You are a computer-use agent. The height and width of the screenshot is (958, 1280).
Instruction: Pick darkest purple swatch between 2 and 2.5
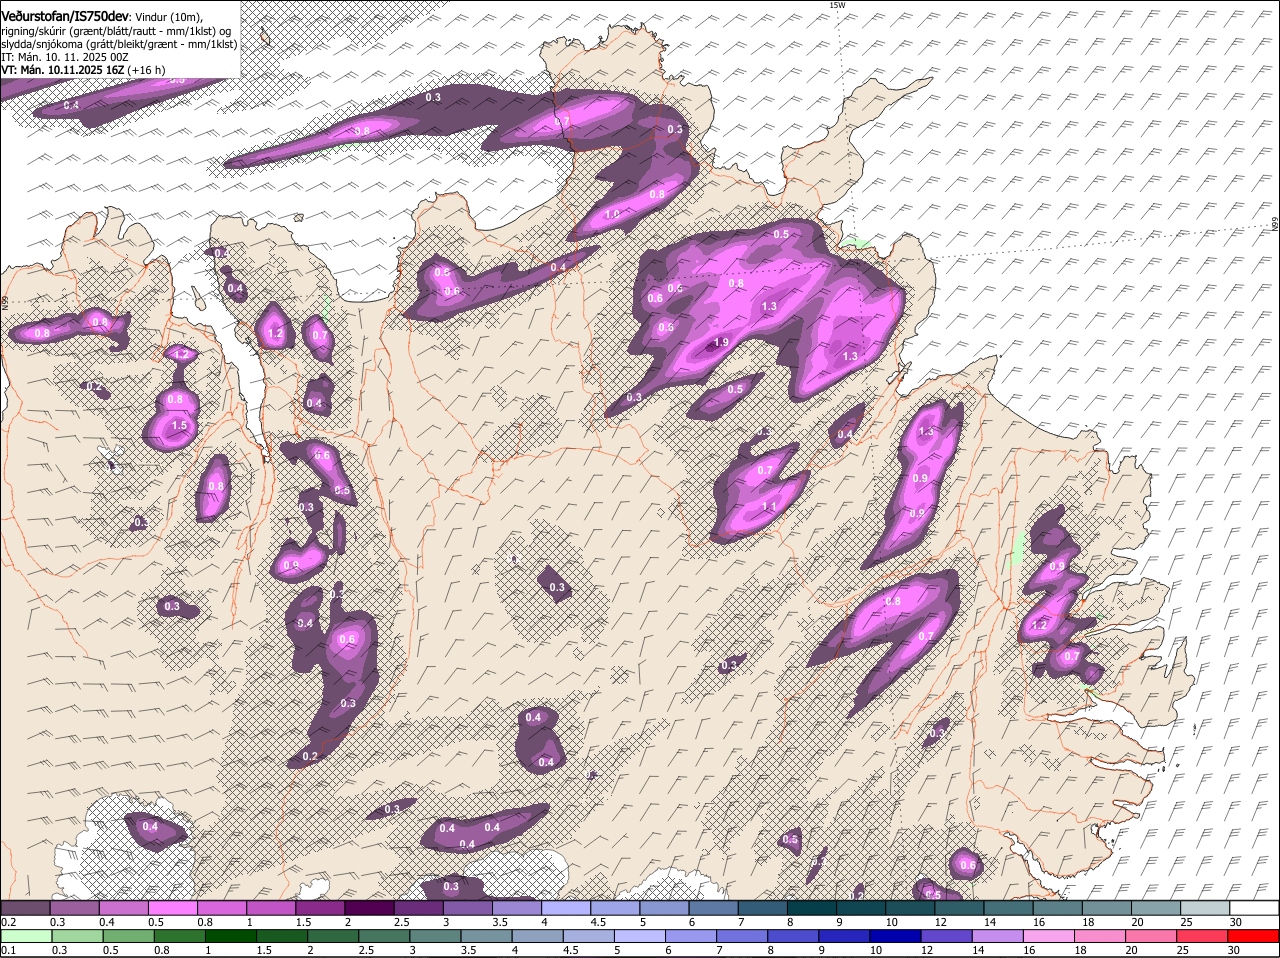click(369, 907)
